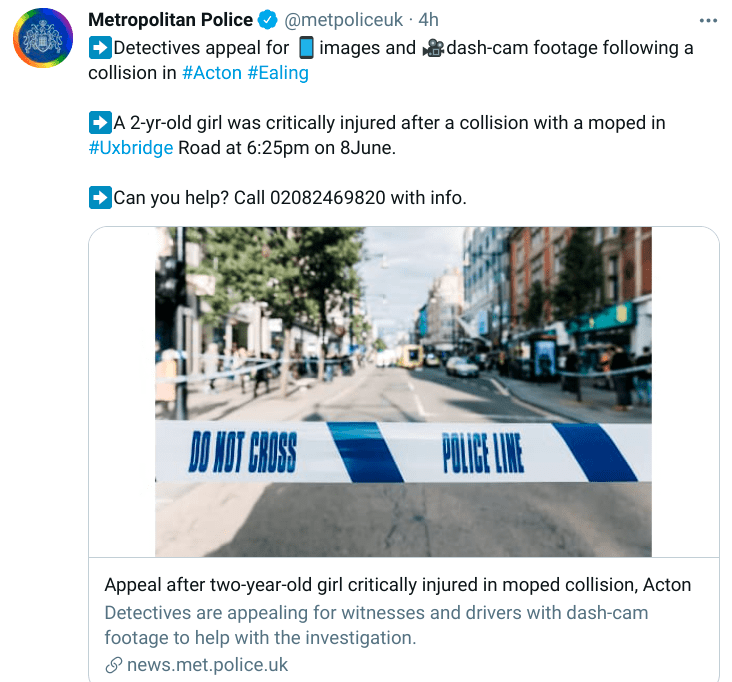Click the 4h tweet timestamp
Viewport: 732px width, 682px height.
(428, 20)
